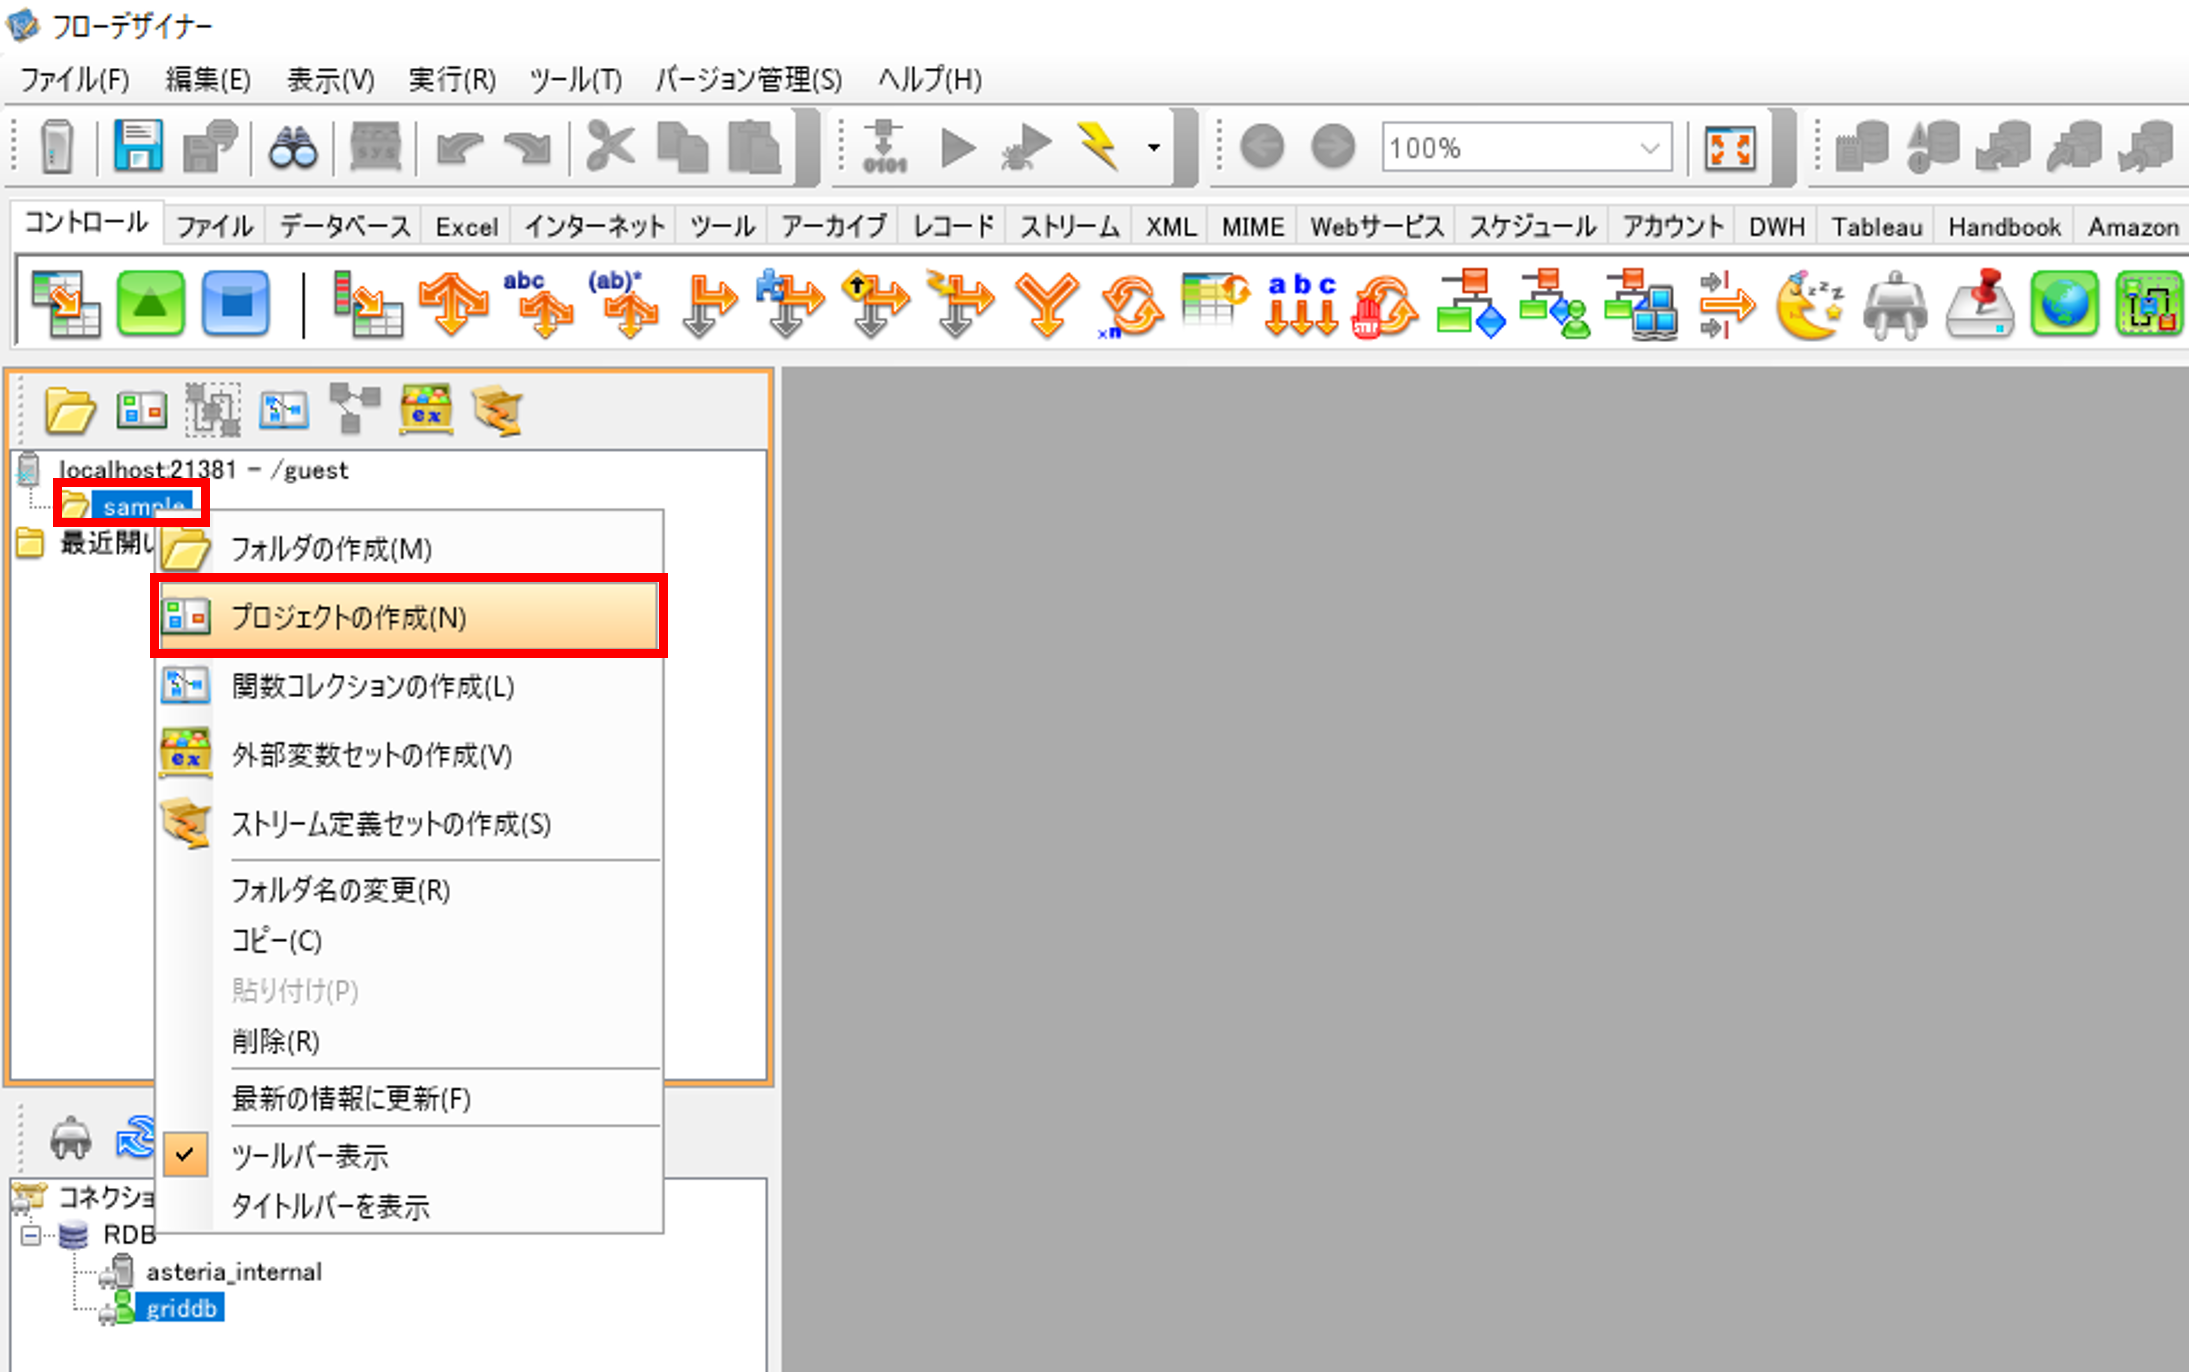The height and width of the screenshot is (1372, 2189).
Task: Click the scissors cut icon
Action: (x=609, y=147)
